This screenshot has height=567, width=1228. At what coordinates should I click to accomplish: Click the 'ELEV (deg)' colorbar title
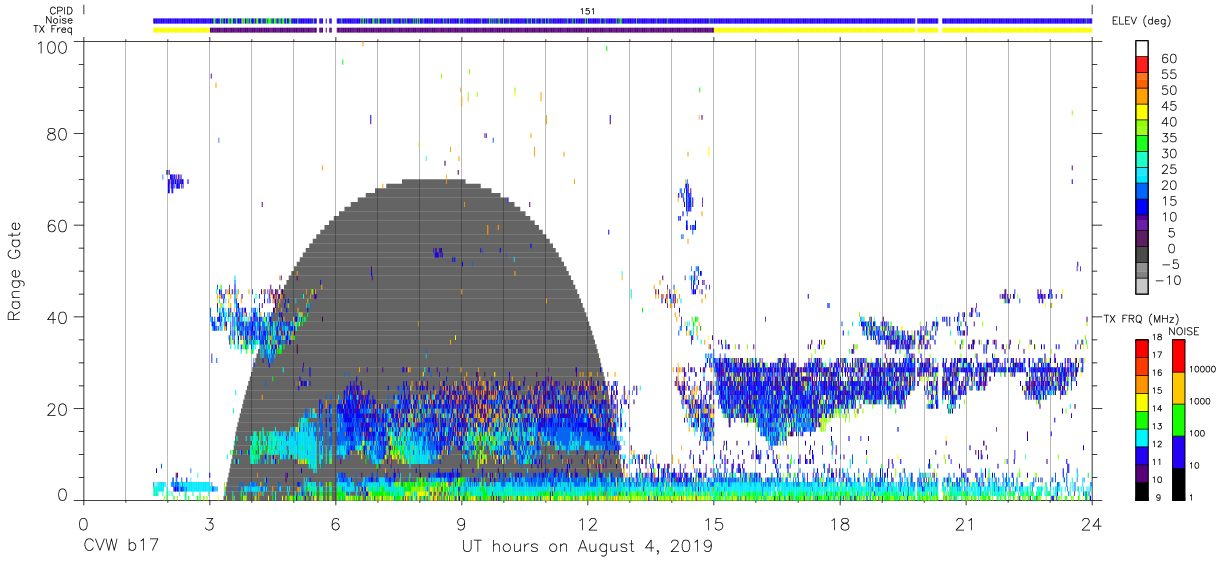coord(1142,21)
